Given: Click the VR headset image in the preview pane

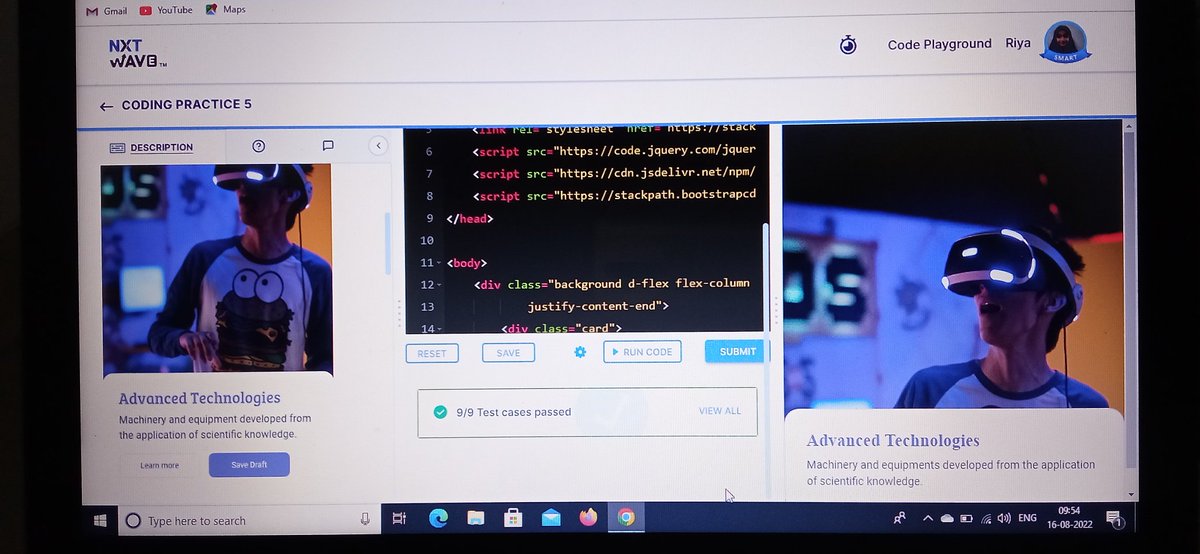Looking at the screenshot, I should 953,267.
